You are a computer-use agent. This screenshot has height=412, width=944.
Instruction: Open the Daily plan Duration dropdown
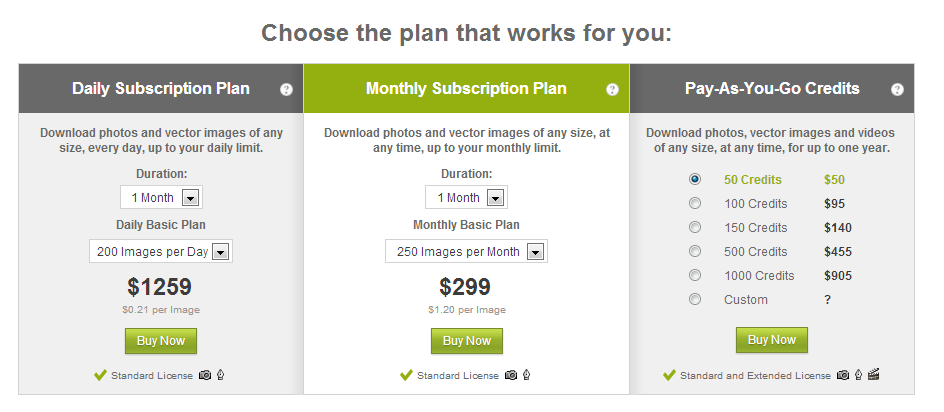(161, 198)
